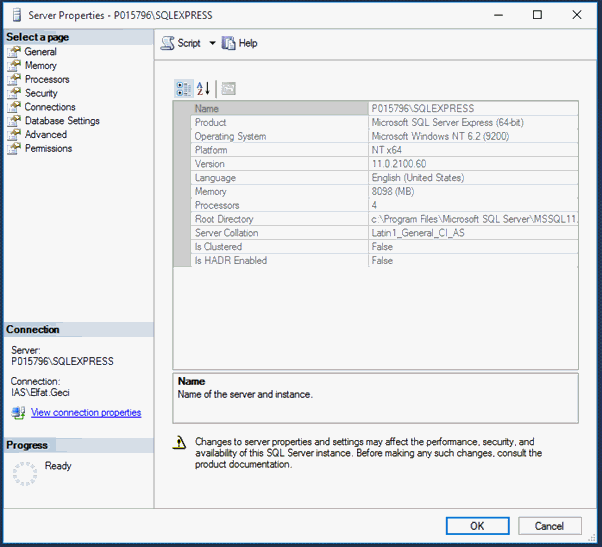The image size is (602, 547).
Task: Sort properties alphabetically
Action: (x=203, y=89)
